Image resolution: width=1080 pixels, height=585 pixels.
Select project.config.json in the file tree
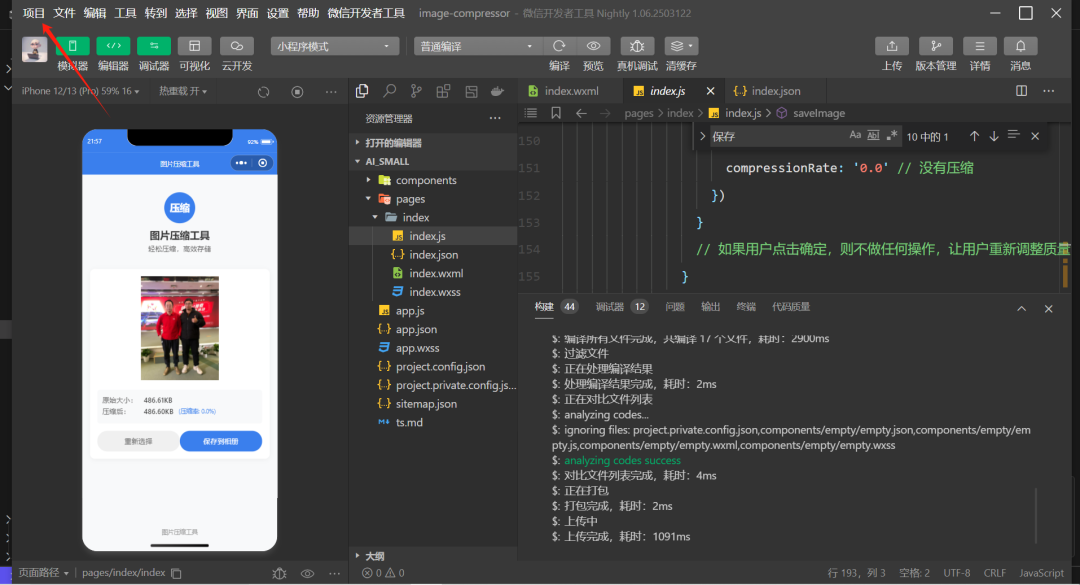[x=440, y=367]
